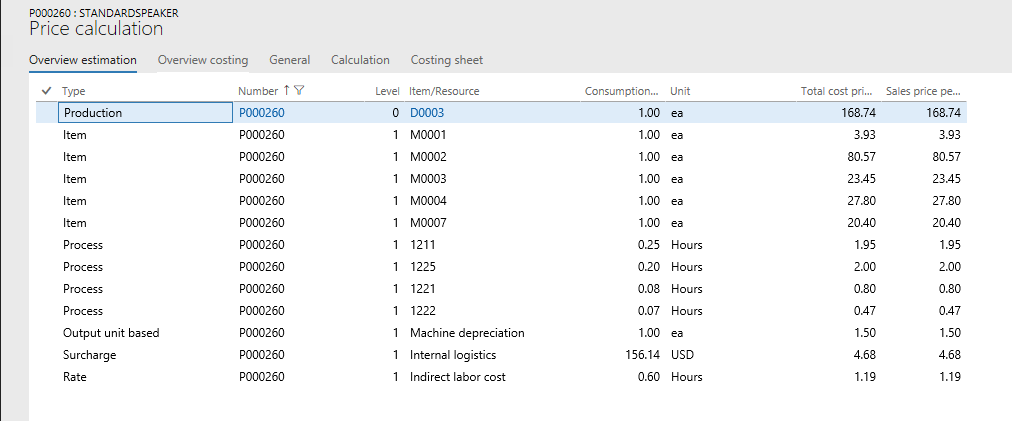
Task: Go to the Calculation tab
Action: pyautogui.click(x=360, y=60)
